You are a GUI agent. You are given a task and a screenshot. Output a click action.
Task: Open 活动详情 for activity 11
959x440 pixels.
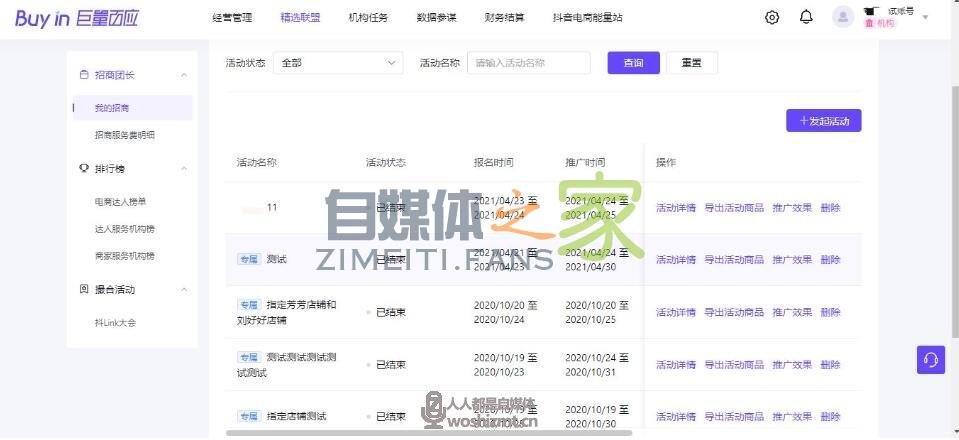tap(676, 207)
